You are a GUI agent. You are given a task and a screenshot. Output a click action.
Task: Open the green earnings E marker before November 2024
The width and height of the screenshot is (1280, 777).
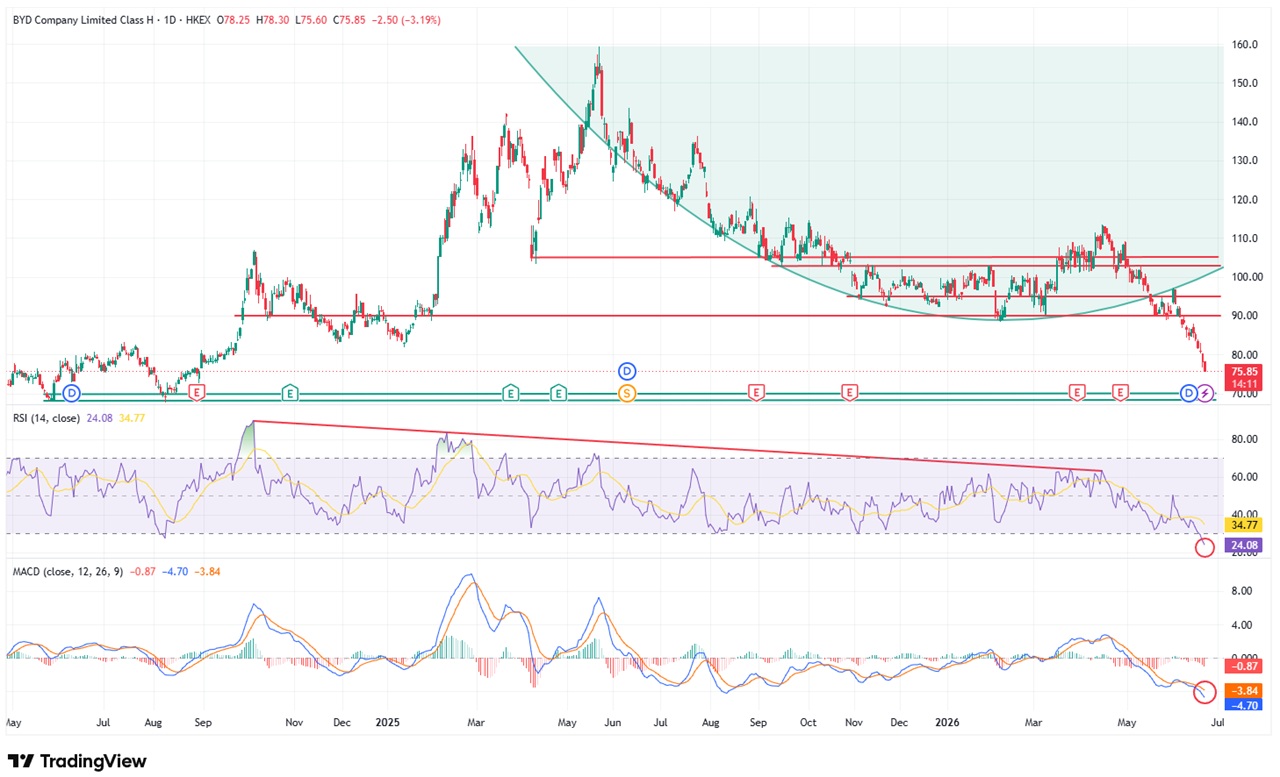[x=289, y=392]
